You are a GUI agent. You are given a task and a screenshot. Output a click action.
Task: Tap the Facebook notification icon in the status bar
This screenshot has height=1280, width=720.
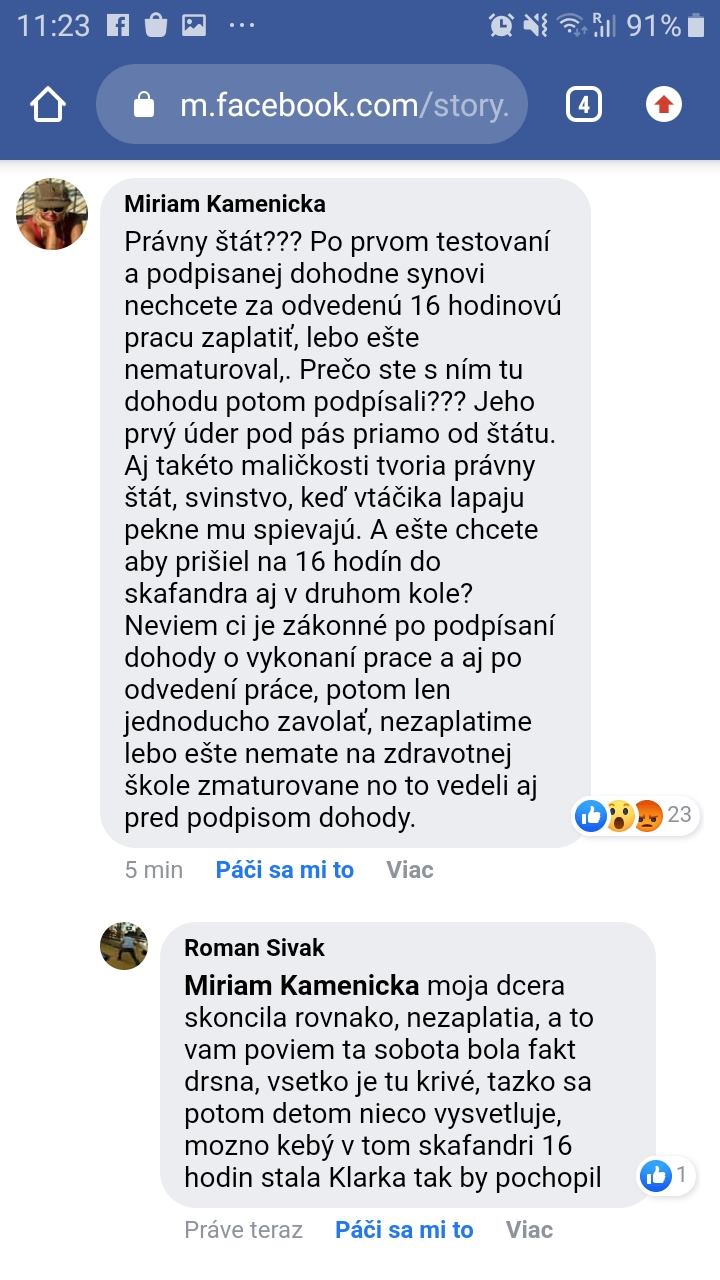coord(118,25)
